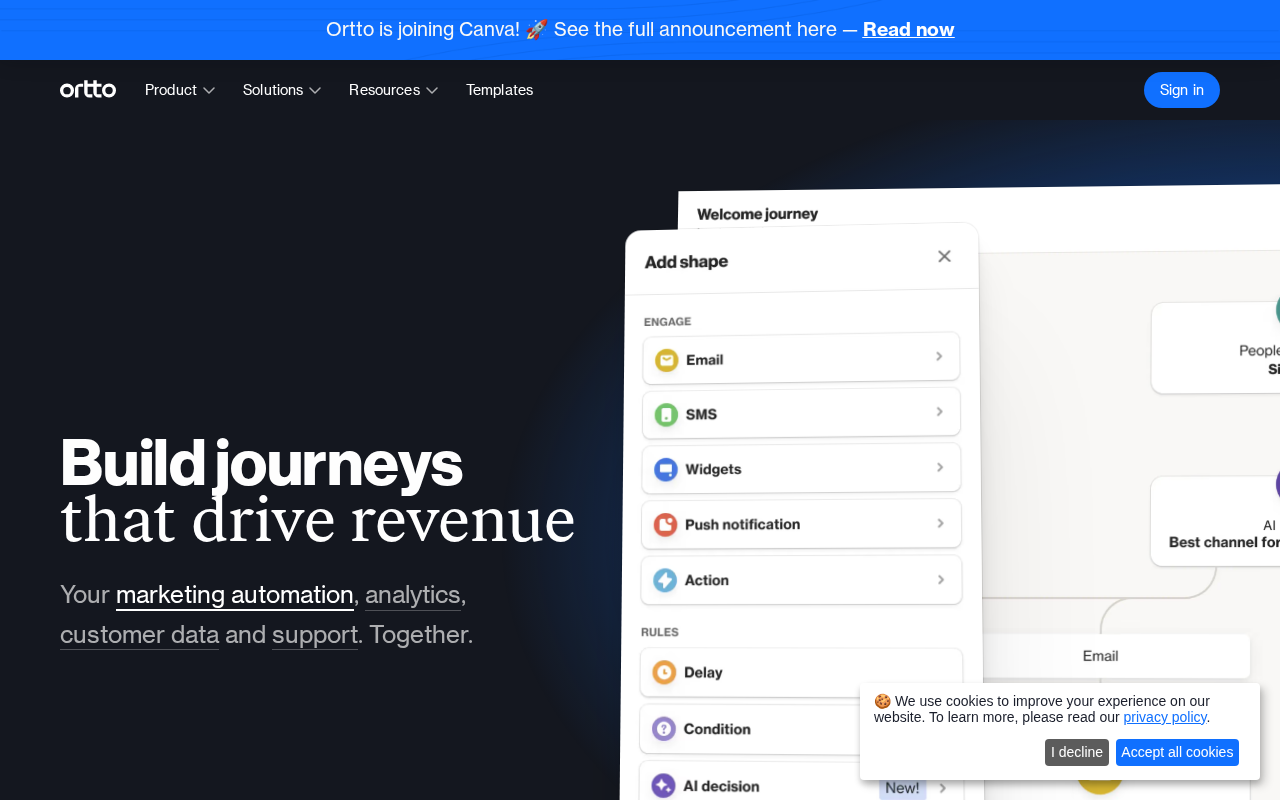Click the Email node on the journey canvas
This screenshot has width=1280, height=800.
[1100, 656]
